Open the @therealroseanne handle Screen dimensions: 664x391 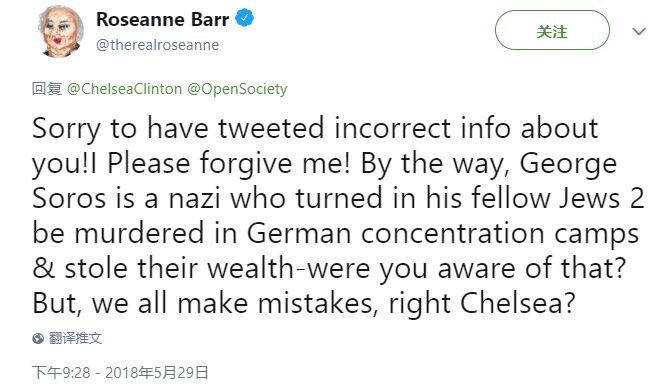tap(158, 45)
